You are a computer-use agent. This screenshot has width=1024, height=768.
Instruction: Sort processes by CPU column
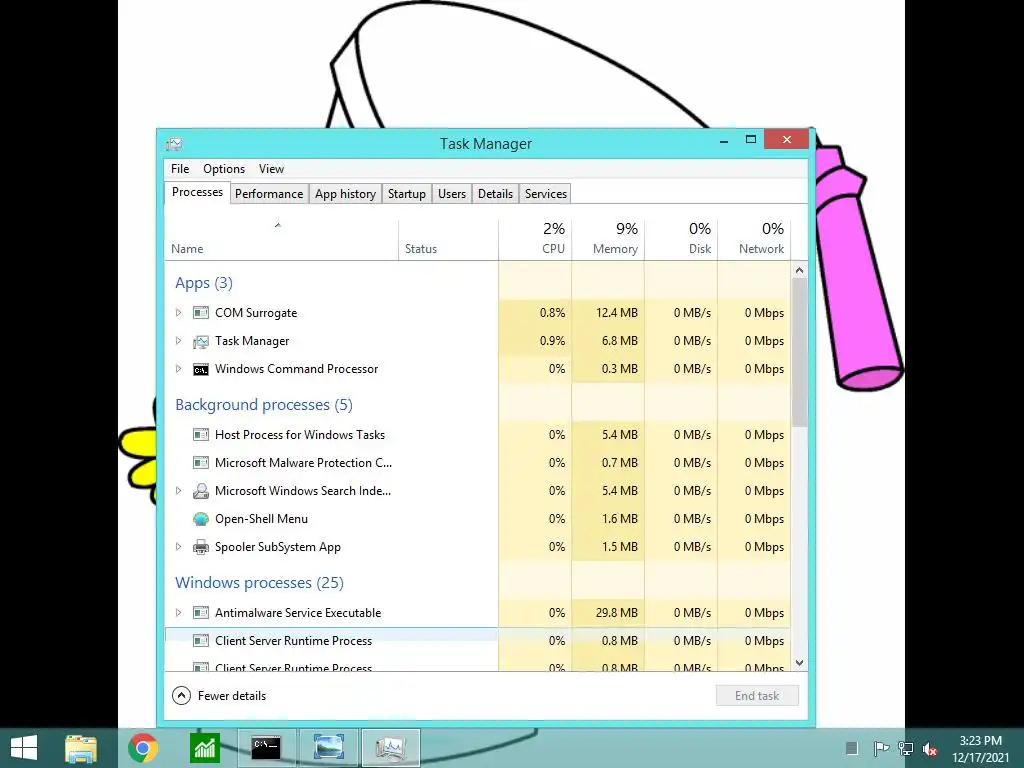pos(536,240)
